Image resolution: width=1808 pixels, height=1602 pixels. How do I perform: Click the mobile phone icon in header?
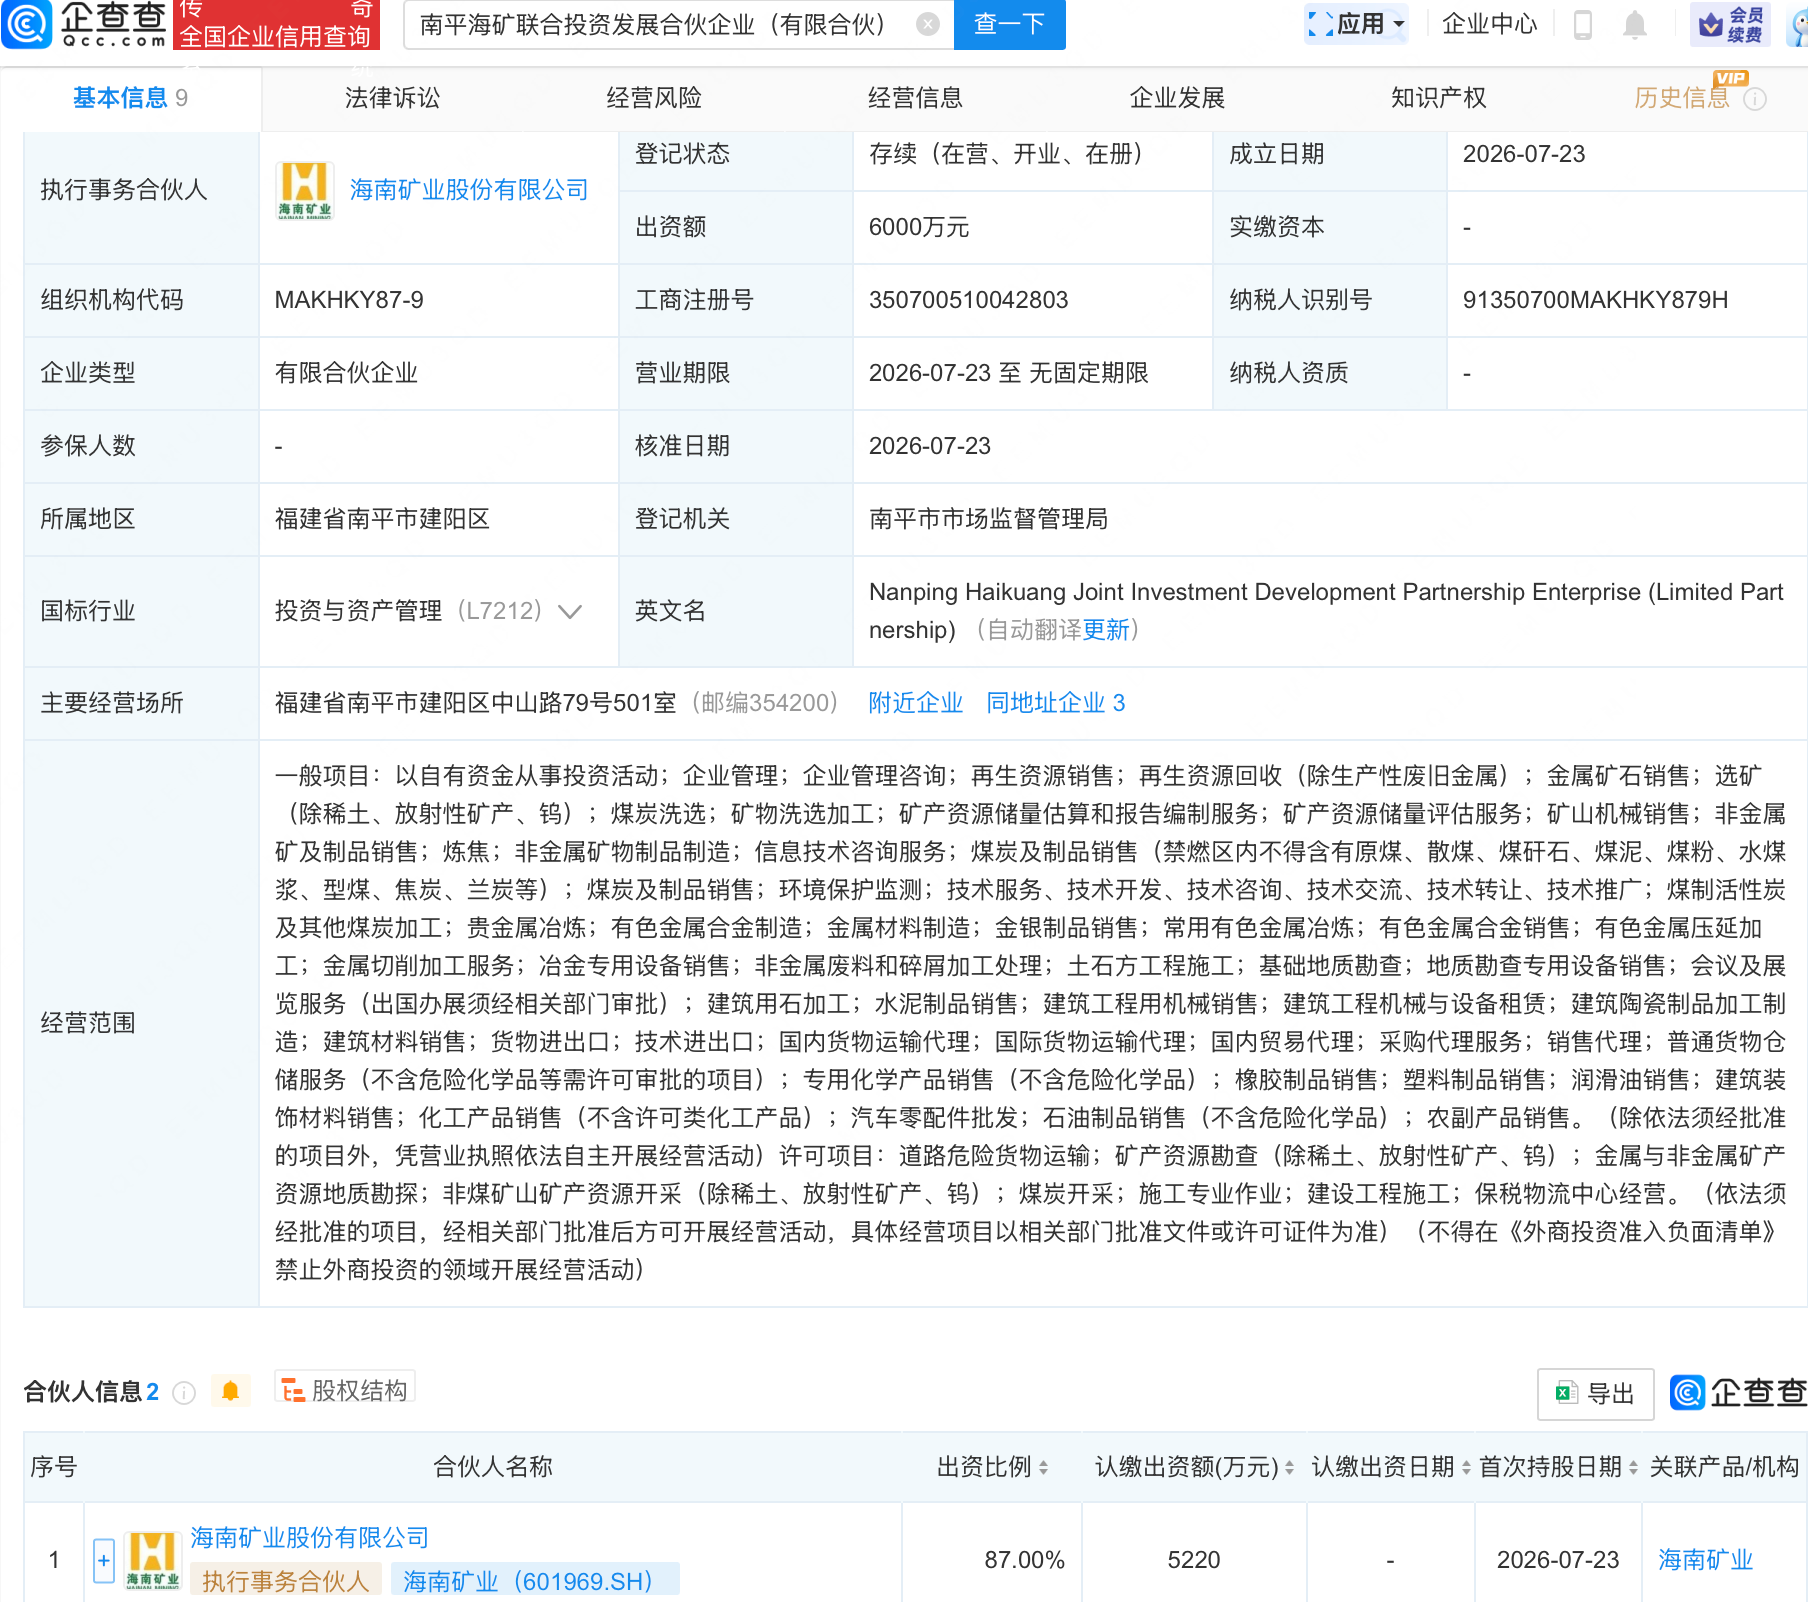[1582, 24]
